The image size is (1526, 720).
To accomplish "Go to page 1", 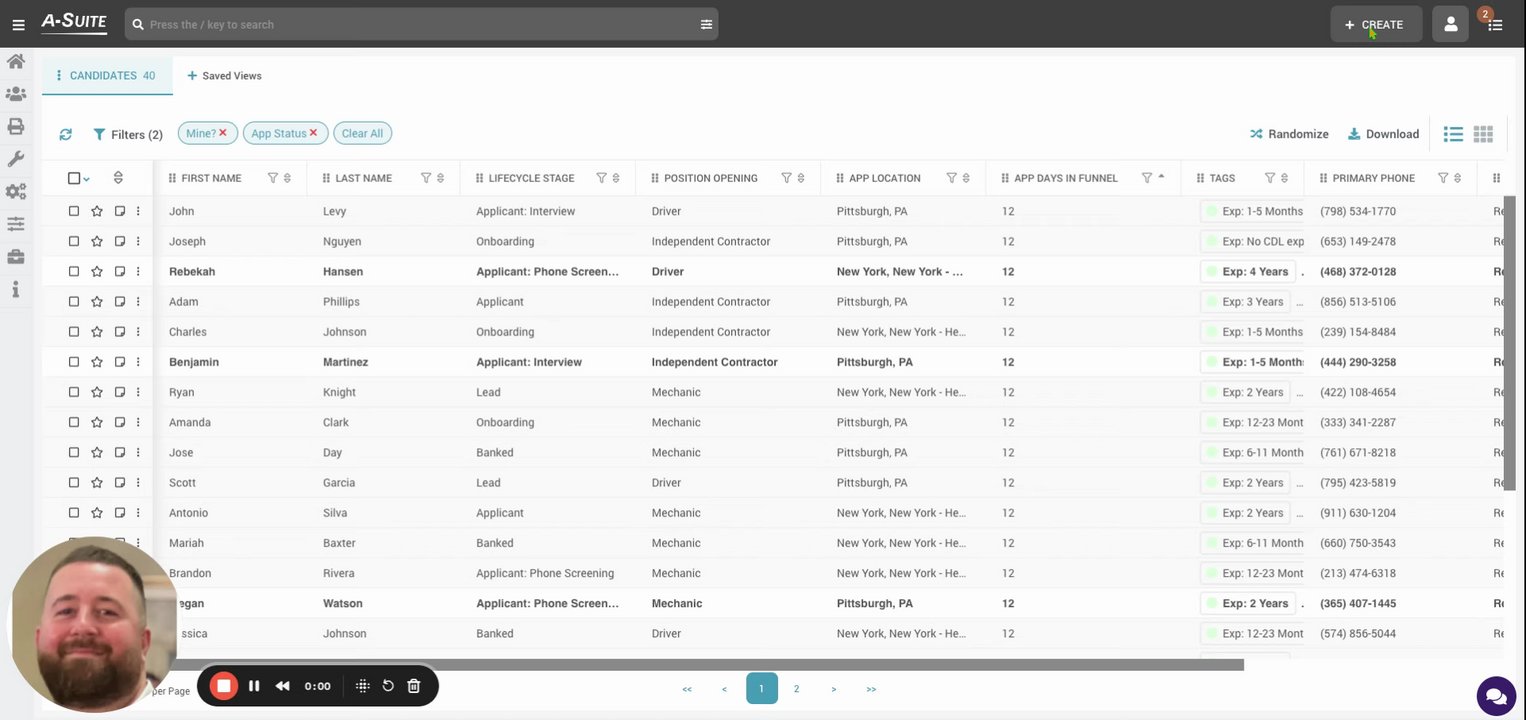I will tap(761, 688).
